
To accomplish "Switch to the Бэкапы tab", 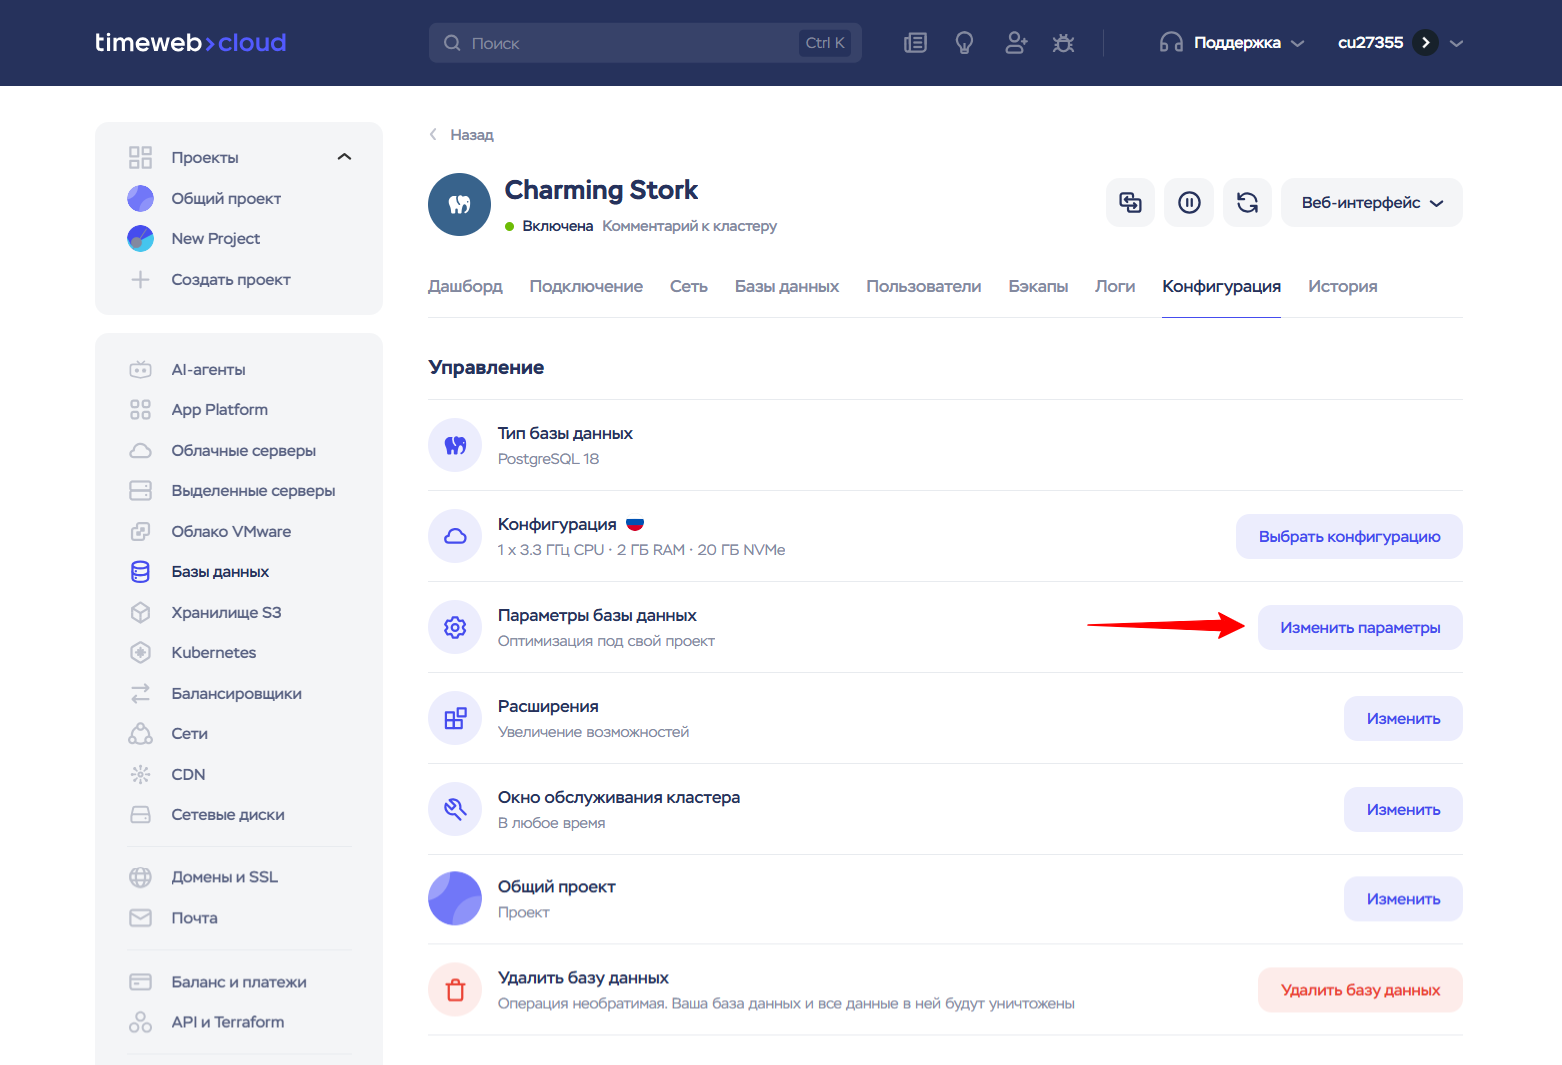I will pyautogui.click(x=1037, y=287).
